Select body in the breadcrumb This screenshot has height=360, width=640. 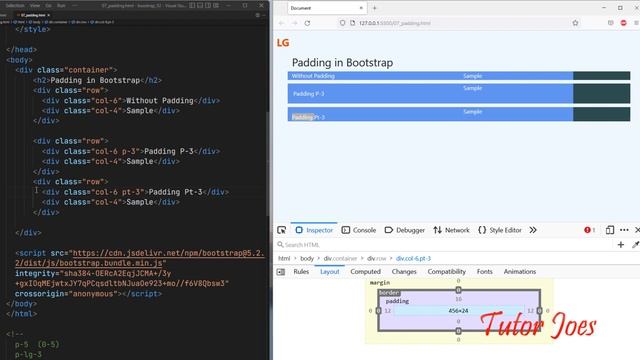point(307,258)
